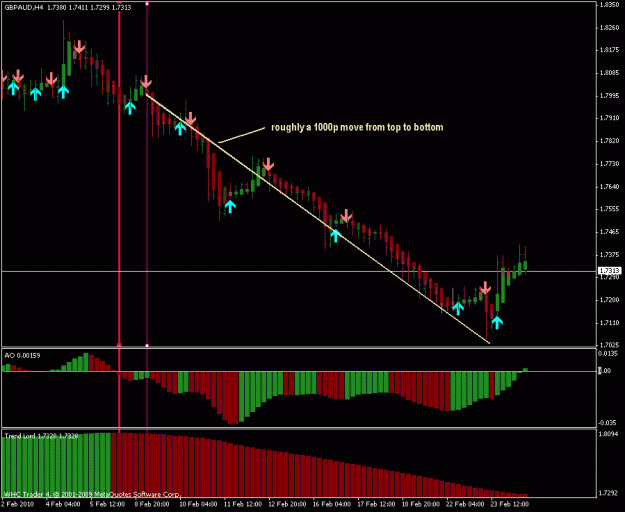The image size is (625, 512).
Task: Click the "2 Feb 2010" date label
Action: pyautogui.click(x=18, y=504)
